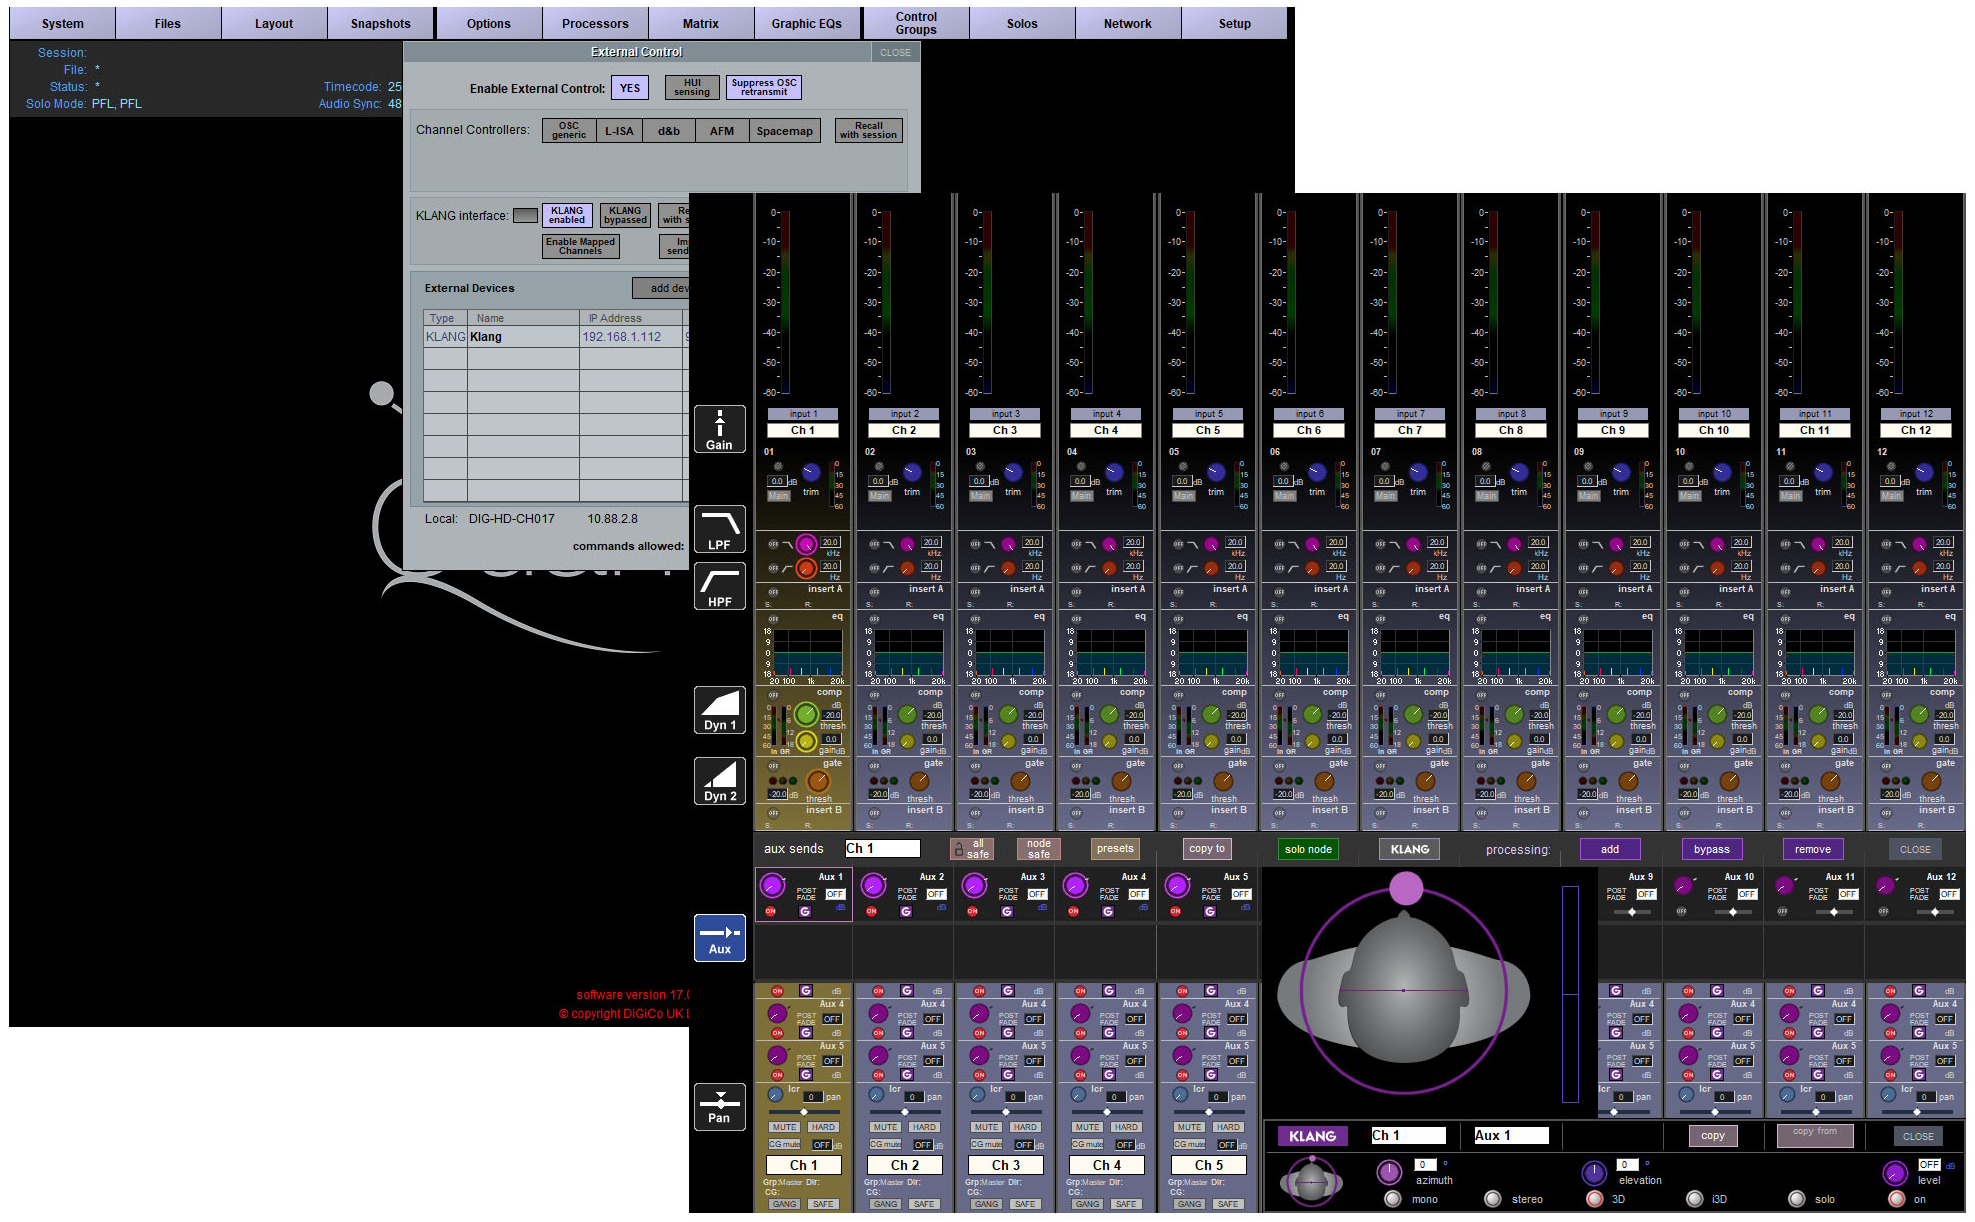1975x1222 pixels.
Task: Click the solo node button
Action: click(1308, 849)
